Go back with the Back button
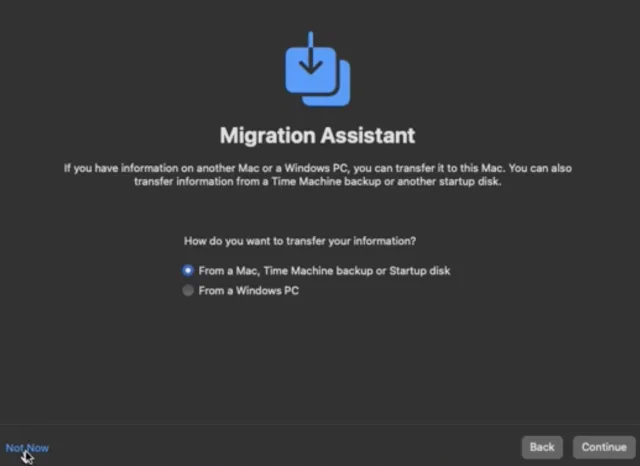Viewport: 640px width, 466px height. pyautogui.click(x=542, y=447)
